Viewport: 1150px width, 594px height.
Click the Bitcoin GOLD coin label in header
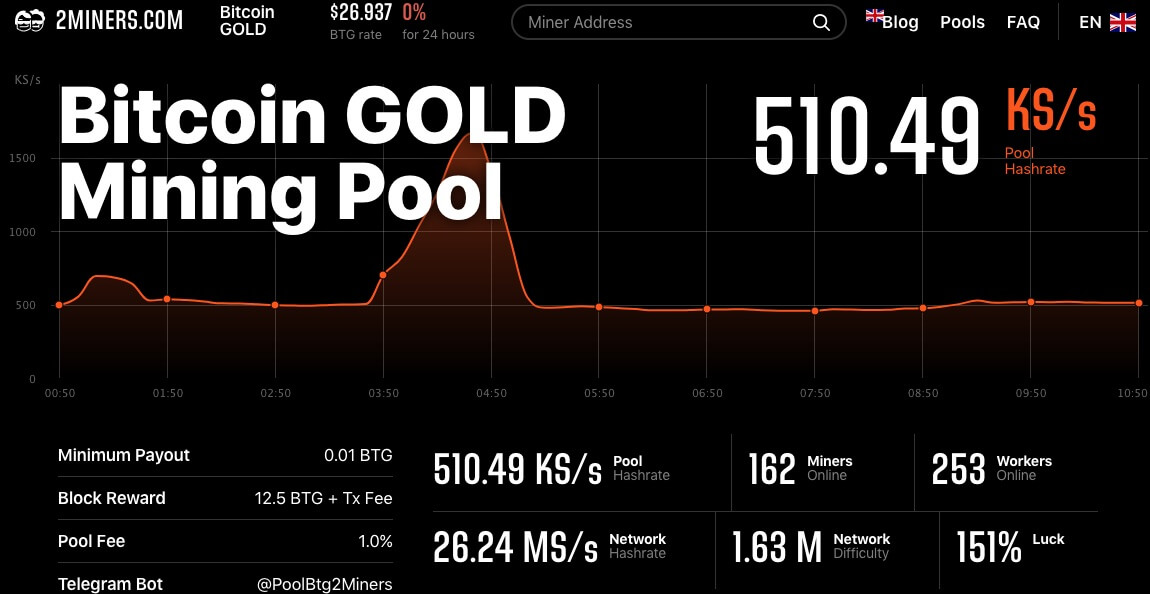point(247,21)
